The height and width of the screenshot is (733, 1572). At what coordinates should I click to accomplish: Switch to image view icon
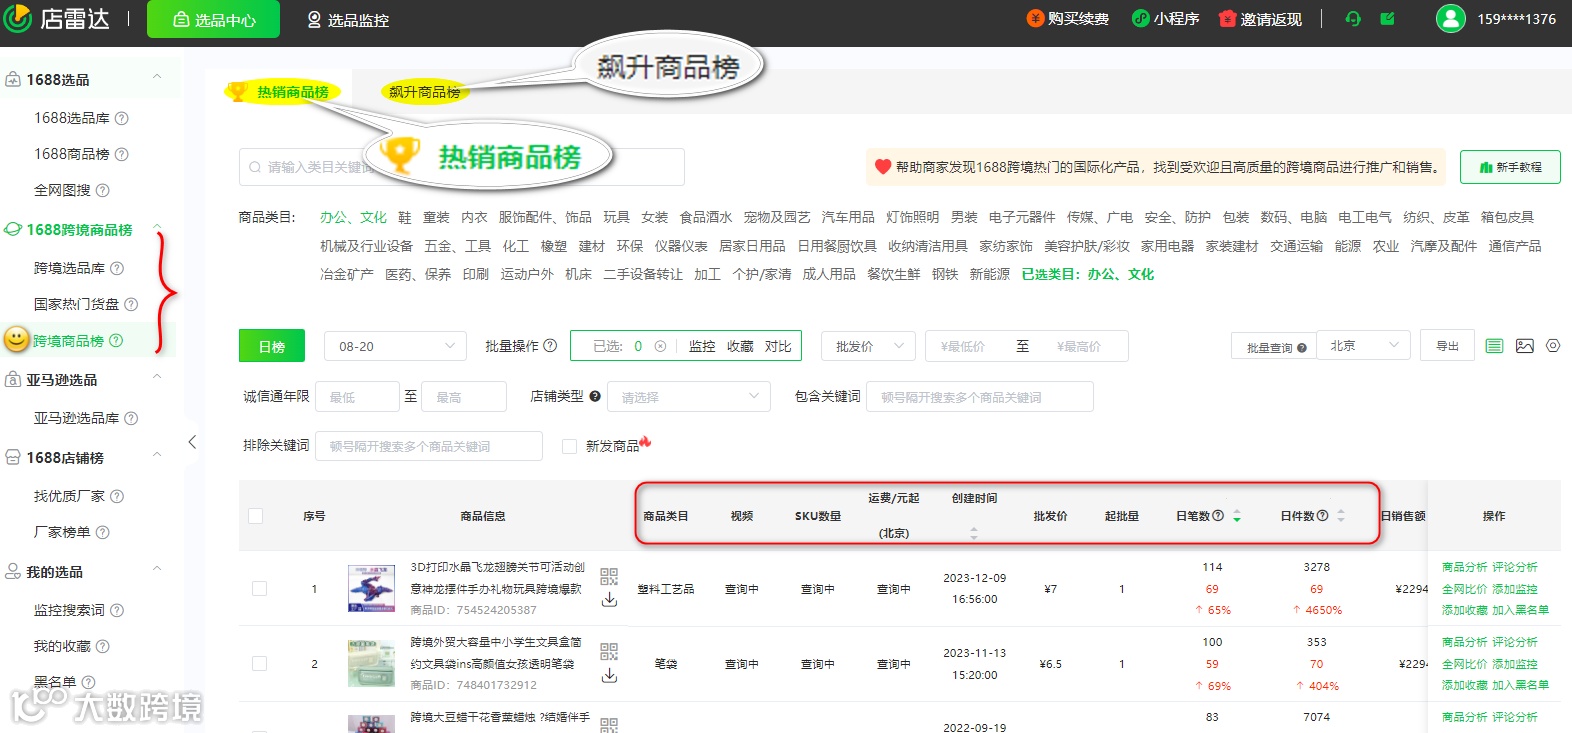pyautogui.click(x=1524, y=346)
